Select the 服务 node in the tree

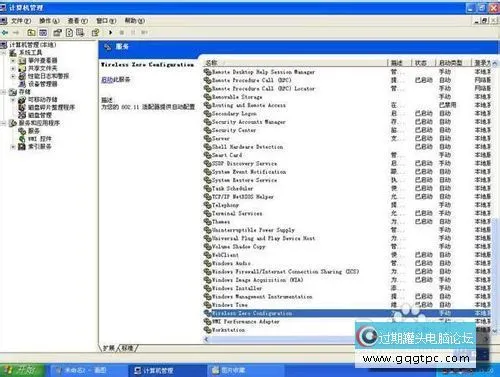point(33,131)
